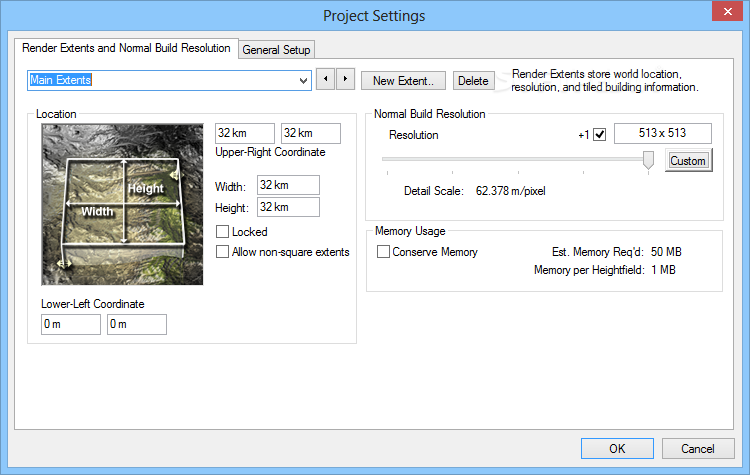This screenshot has height=475, width=750.
Task: Enable Conserve Memory option
Action: (383, 252)
